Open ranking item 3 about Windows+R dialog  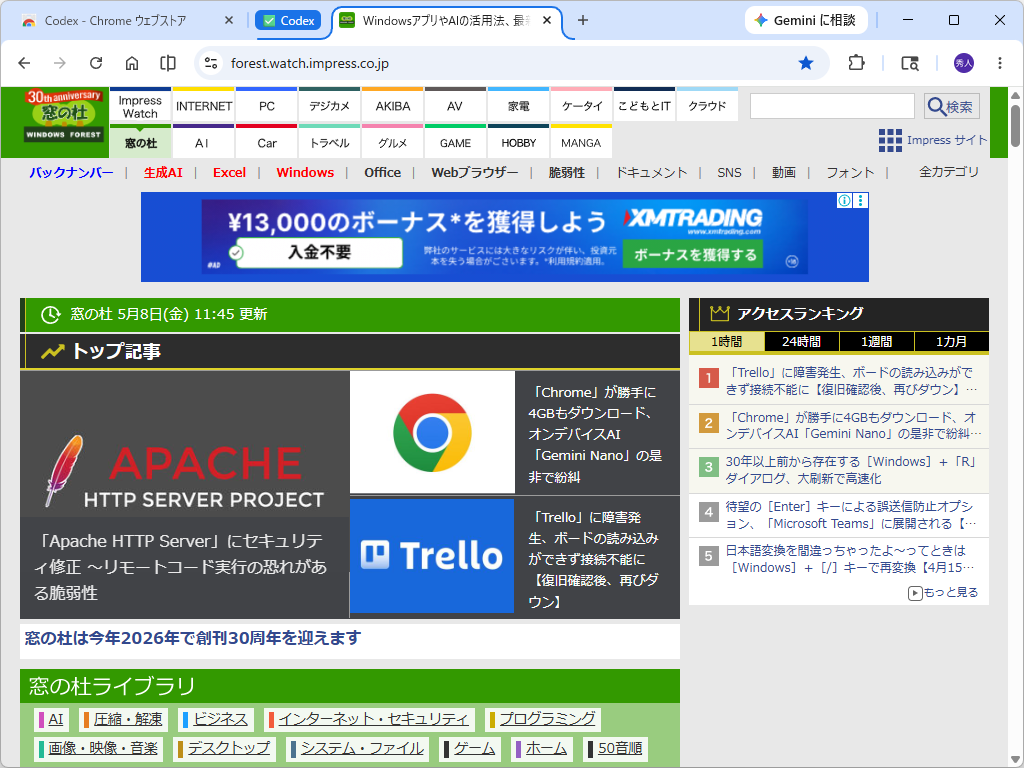851,470
